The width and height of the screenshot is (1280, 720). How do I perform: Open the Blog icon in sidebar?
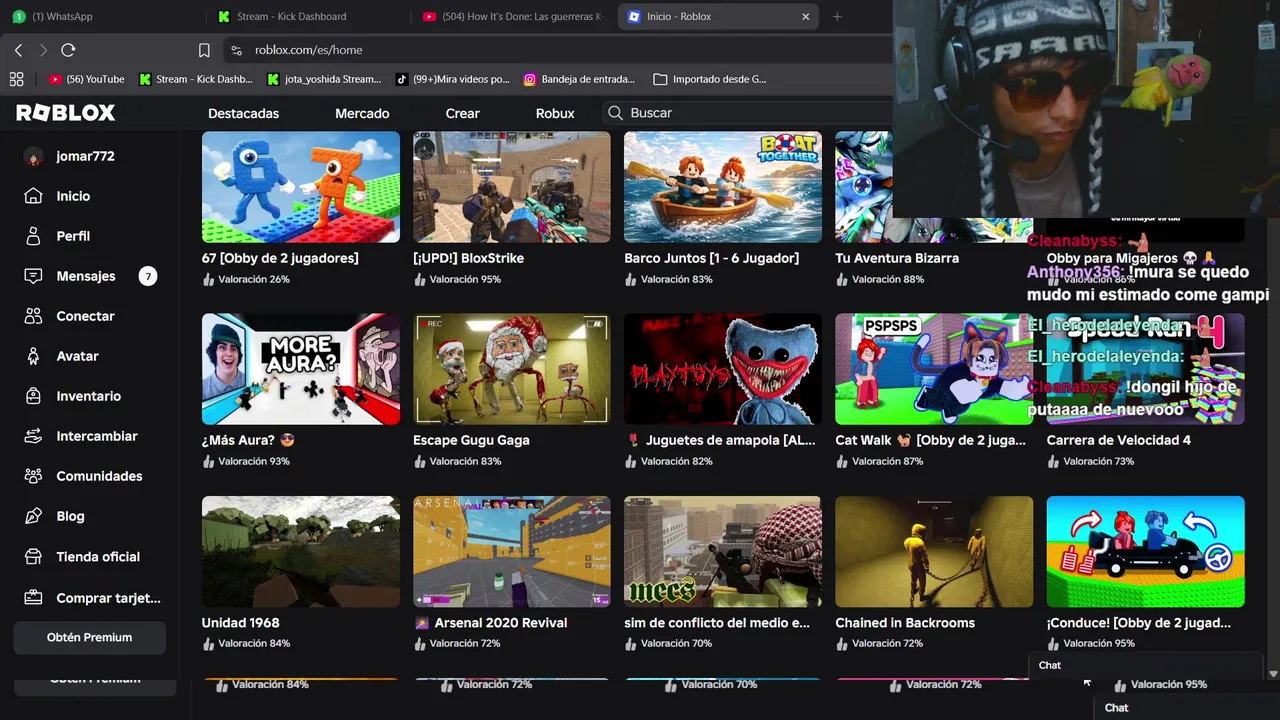(33, 516)
